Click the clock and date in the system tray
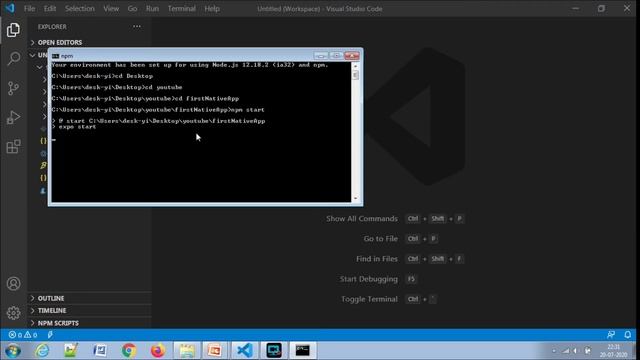This screenshot has width=640, height=360. click(613, 351)
